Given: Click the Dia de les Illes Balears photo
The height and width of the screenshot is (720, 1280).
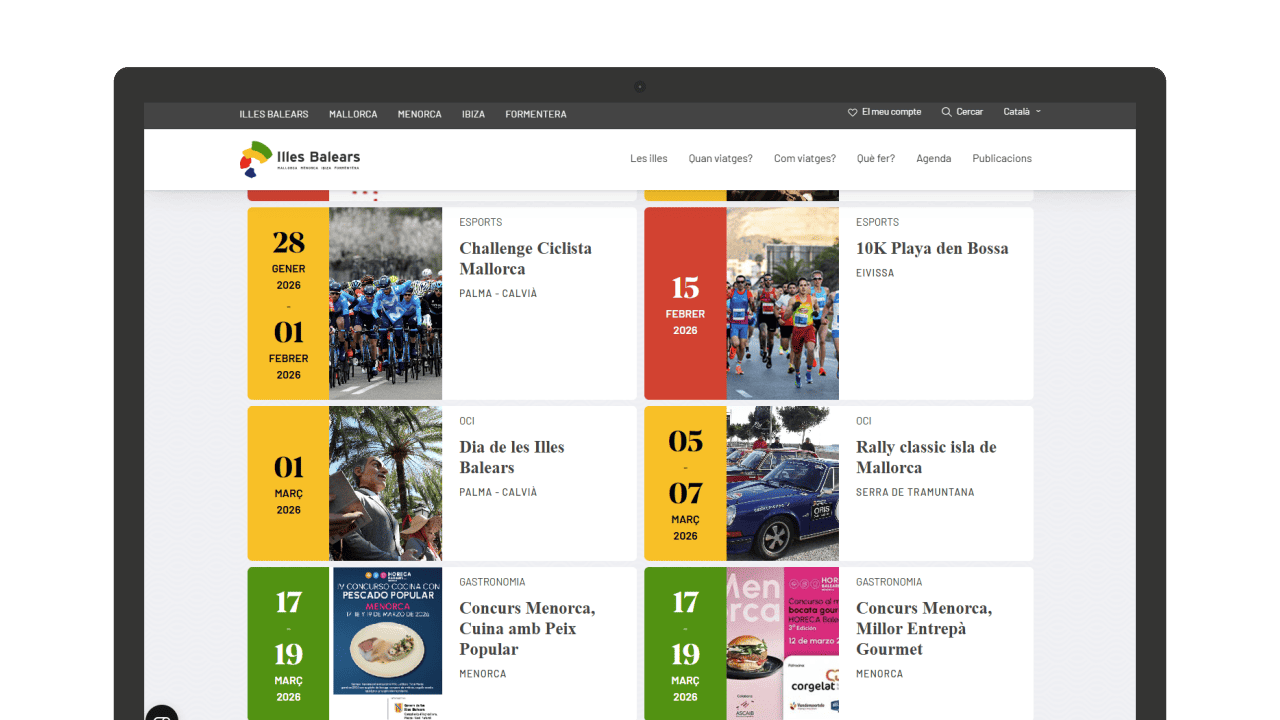Looking at the screenshot, I should point(385,483).
